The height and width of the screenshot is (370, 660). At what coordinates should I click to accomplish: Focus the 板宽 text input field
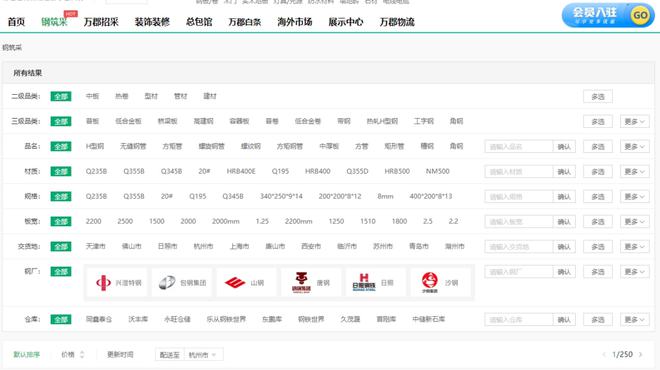coord(519,222)
